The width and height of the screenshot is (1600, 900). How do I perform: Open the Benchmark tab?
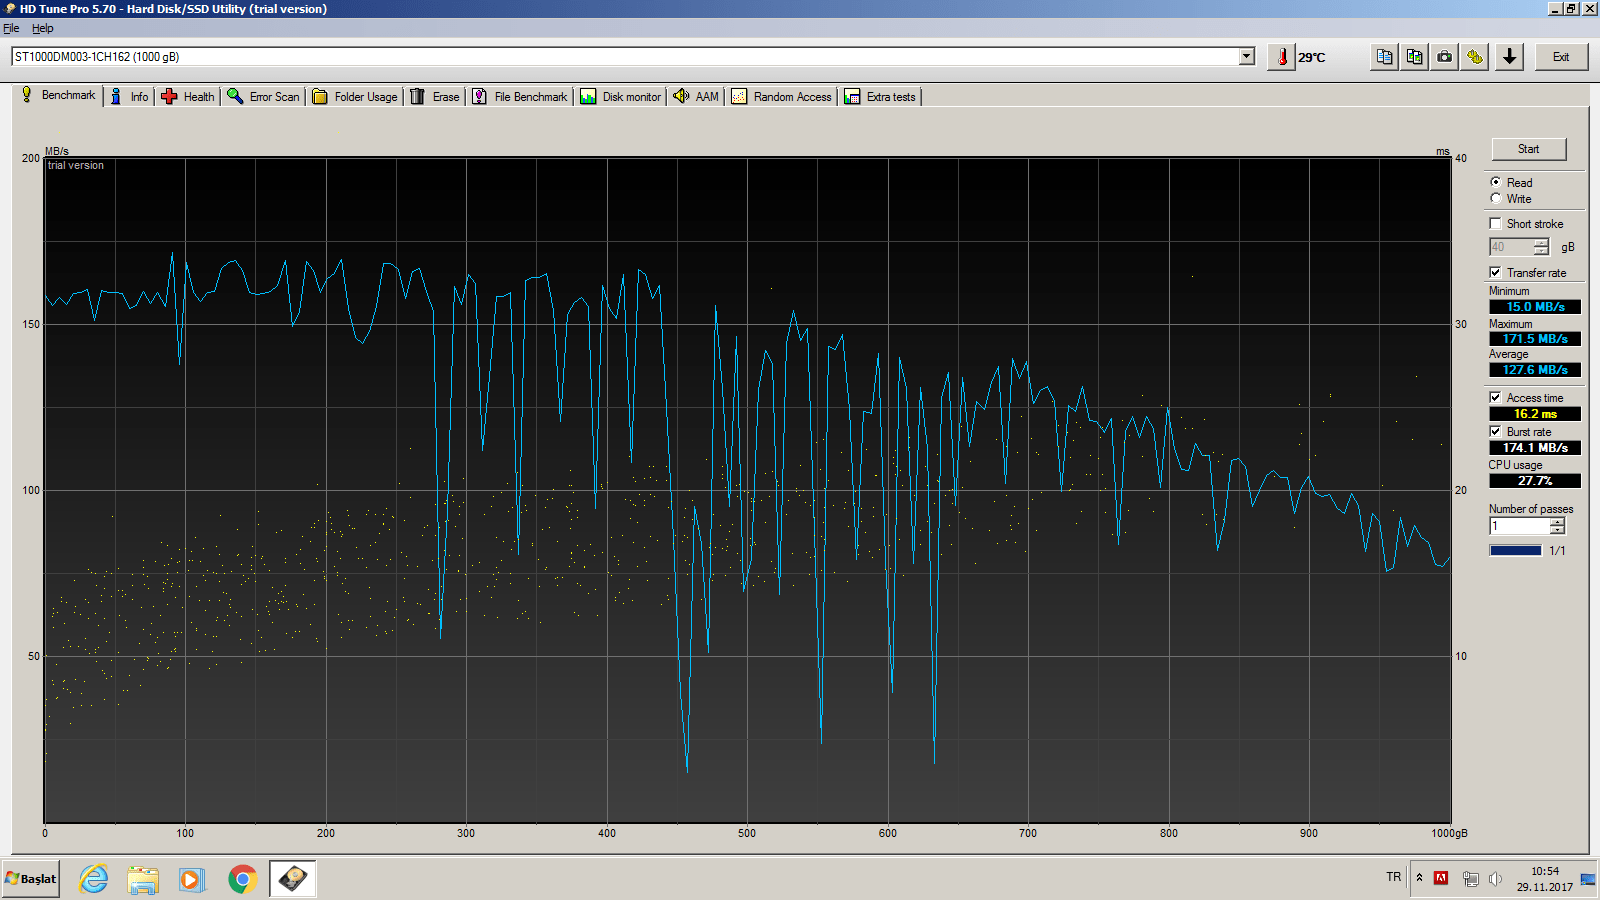(59, 95)
